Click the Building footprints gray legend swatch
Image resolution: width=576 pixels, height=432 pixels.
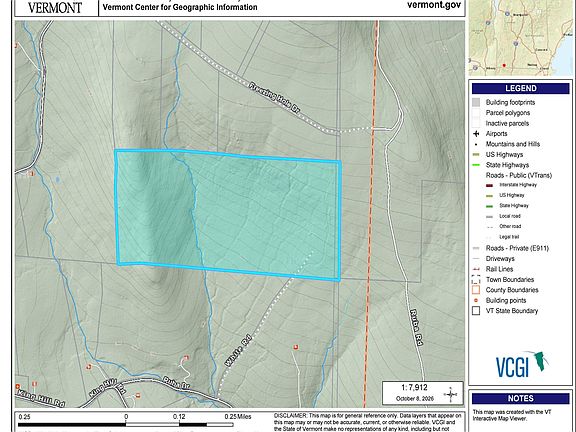click(x=476, y=102)
